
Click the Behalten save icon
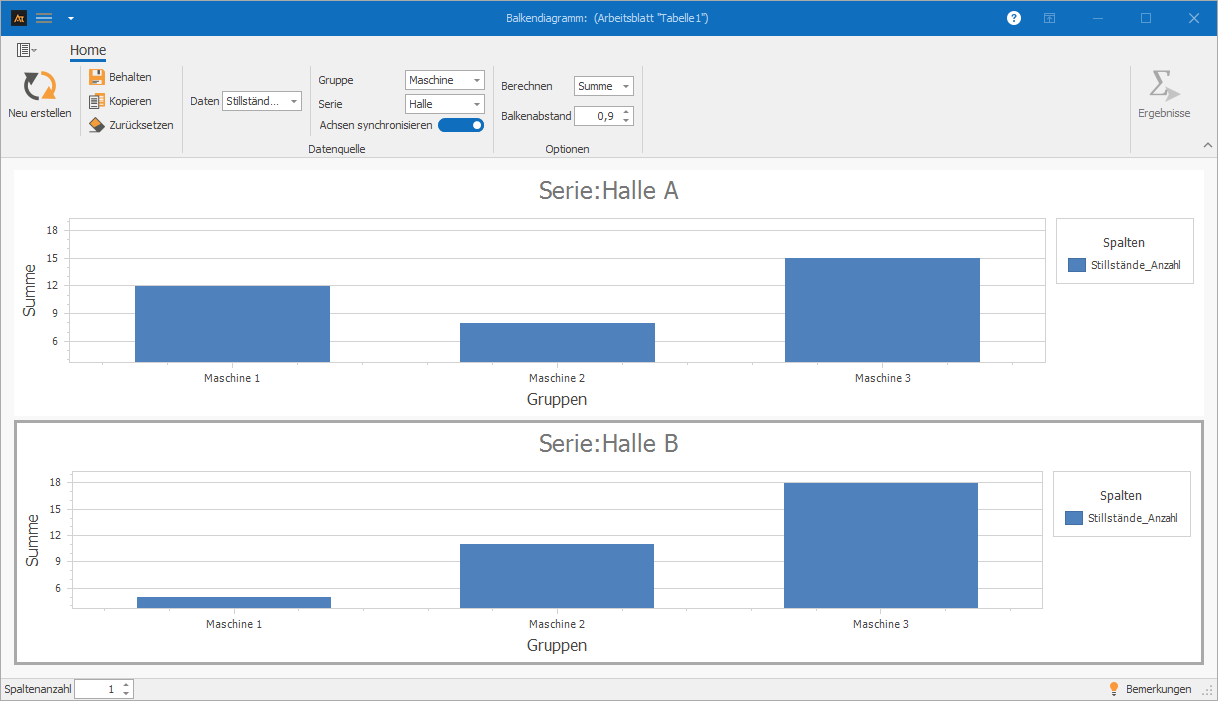click(x=97, y=77)
